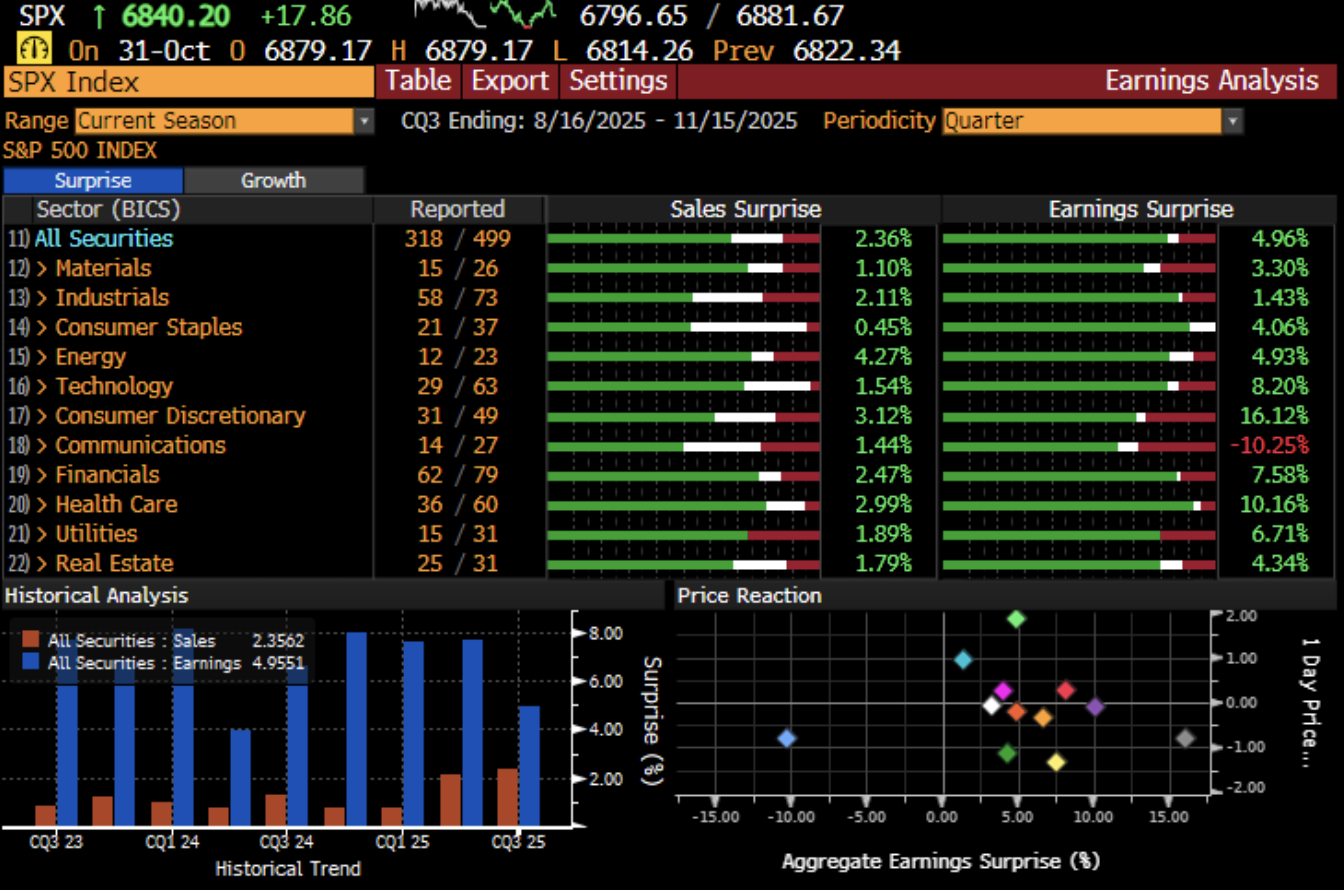Click the 4.27% Energy sales surprise value

[884, 357]
